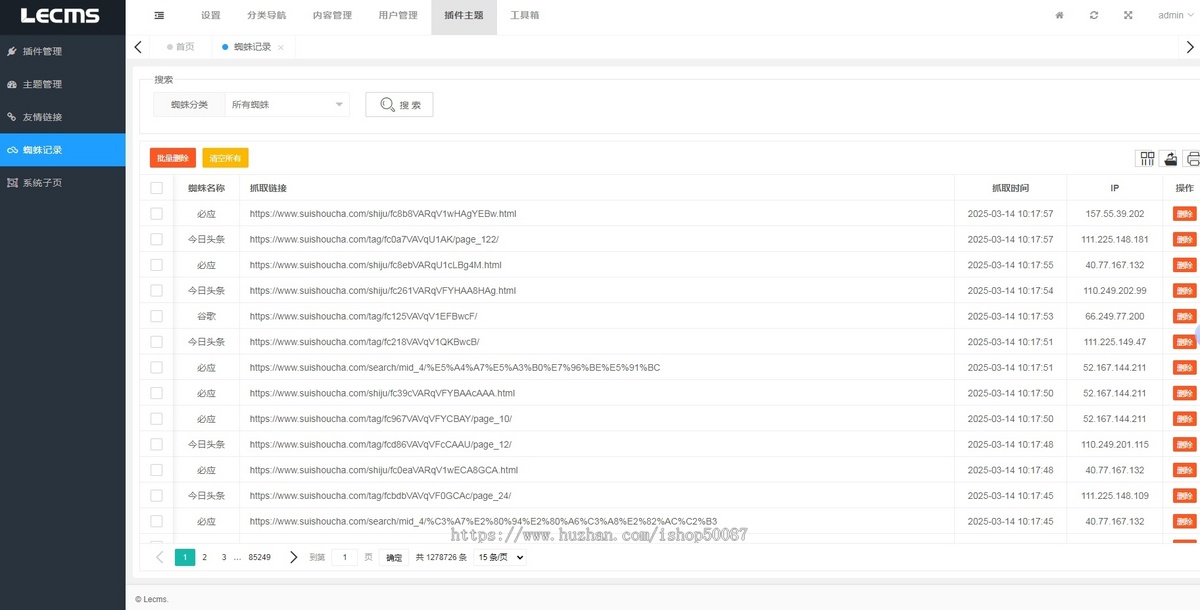This screenshot has width=1200, height=610.
Task: Check the 谷歌 row checkbox
Action: click(156, 316)
